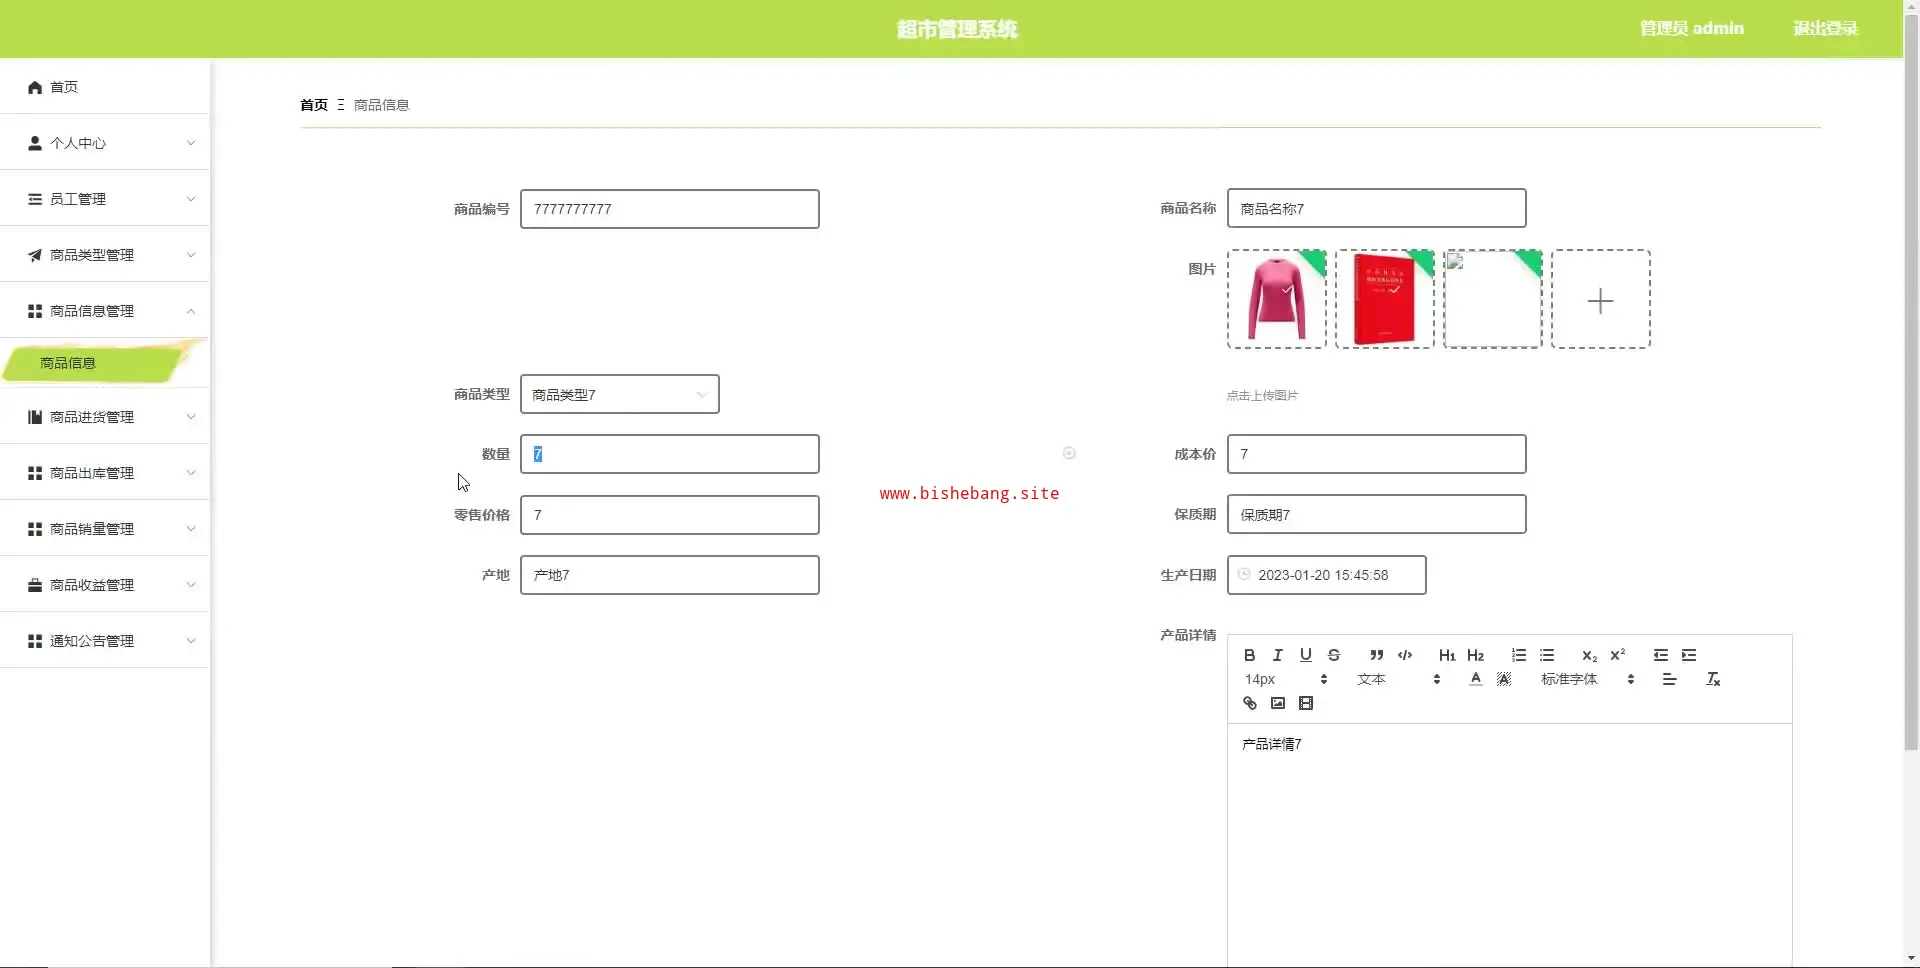Focus the 零售价格 input field
This screenshot has width=1920, height=968.
[x=669, y=515]
